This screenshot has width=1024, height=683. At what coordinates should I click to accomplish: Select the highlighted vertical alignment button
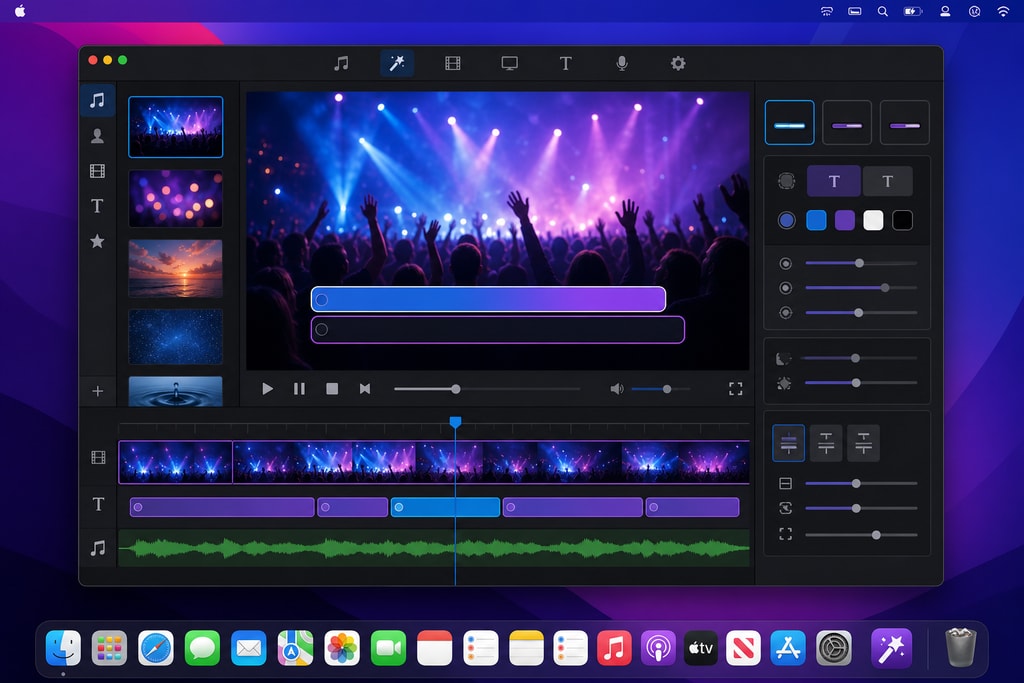point(788,443)
